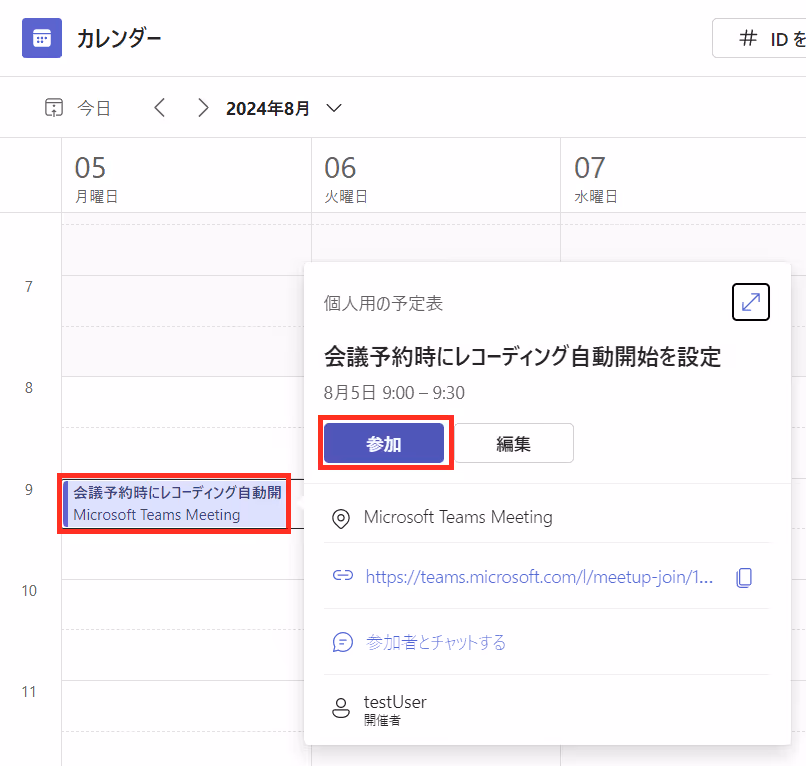Image resolution: width=806 pixels, height=766 pixels.
Task: Click the Microsoft Teams Meeting location text in popup
Action: [x=458, y=517]
